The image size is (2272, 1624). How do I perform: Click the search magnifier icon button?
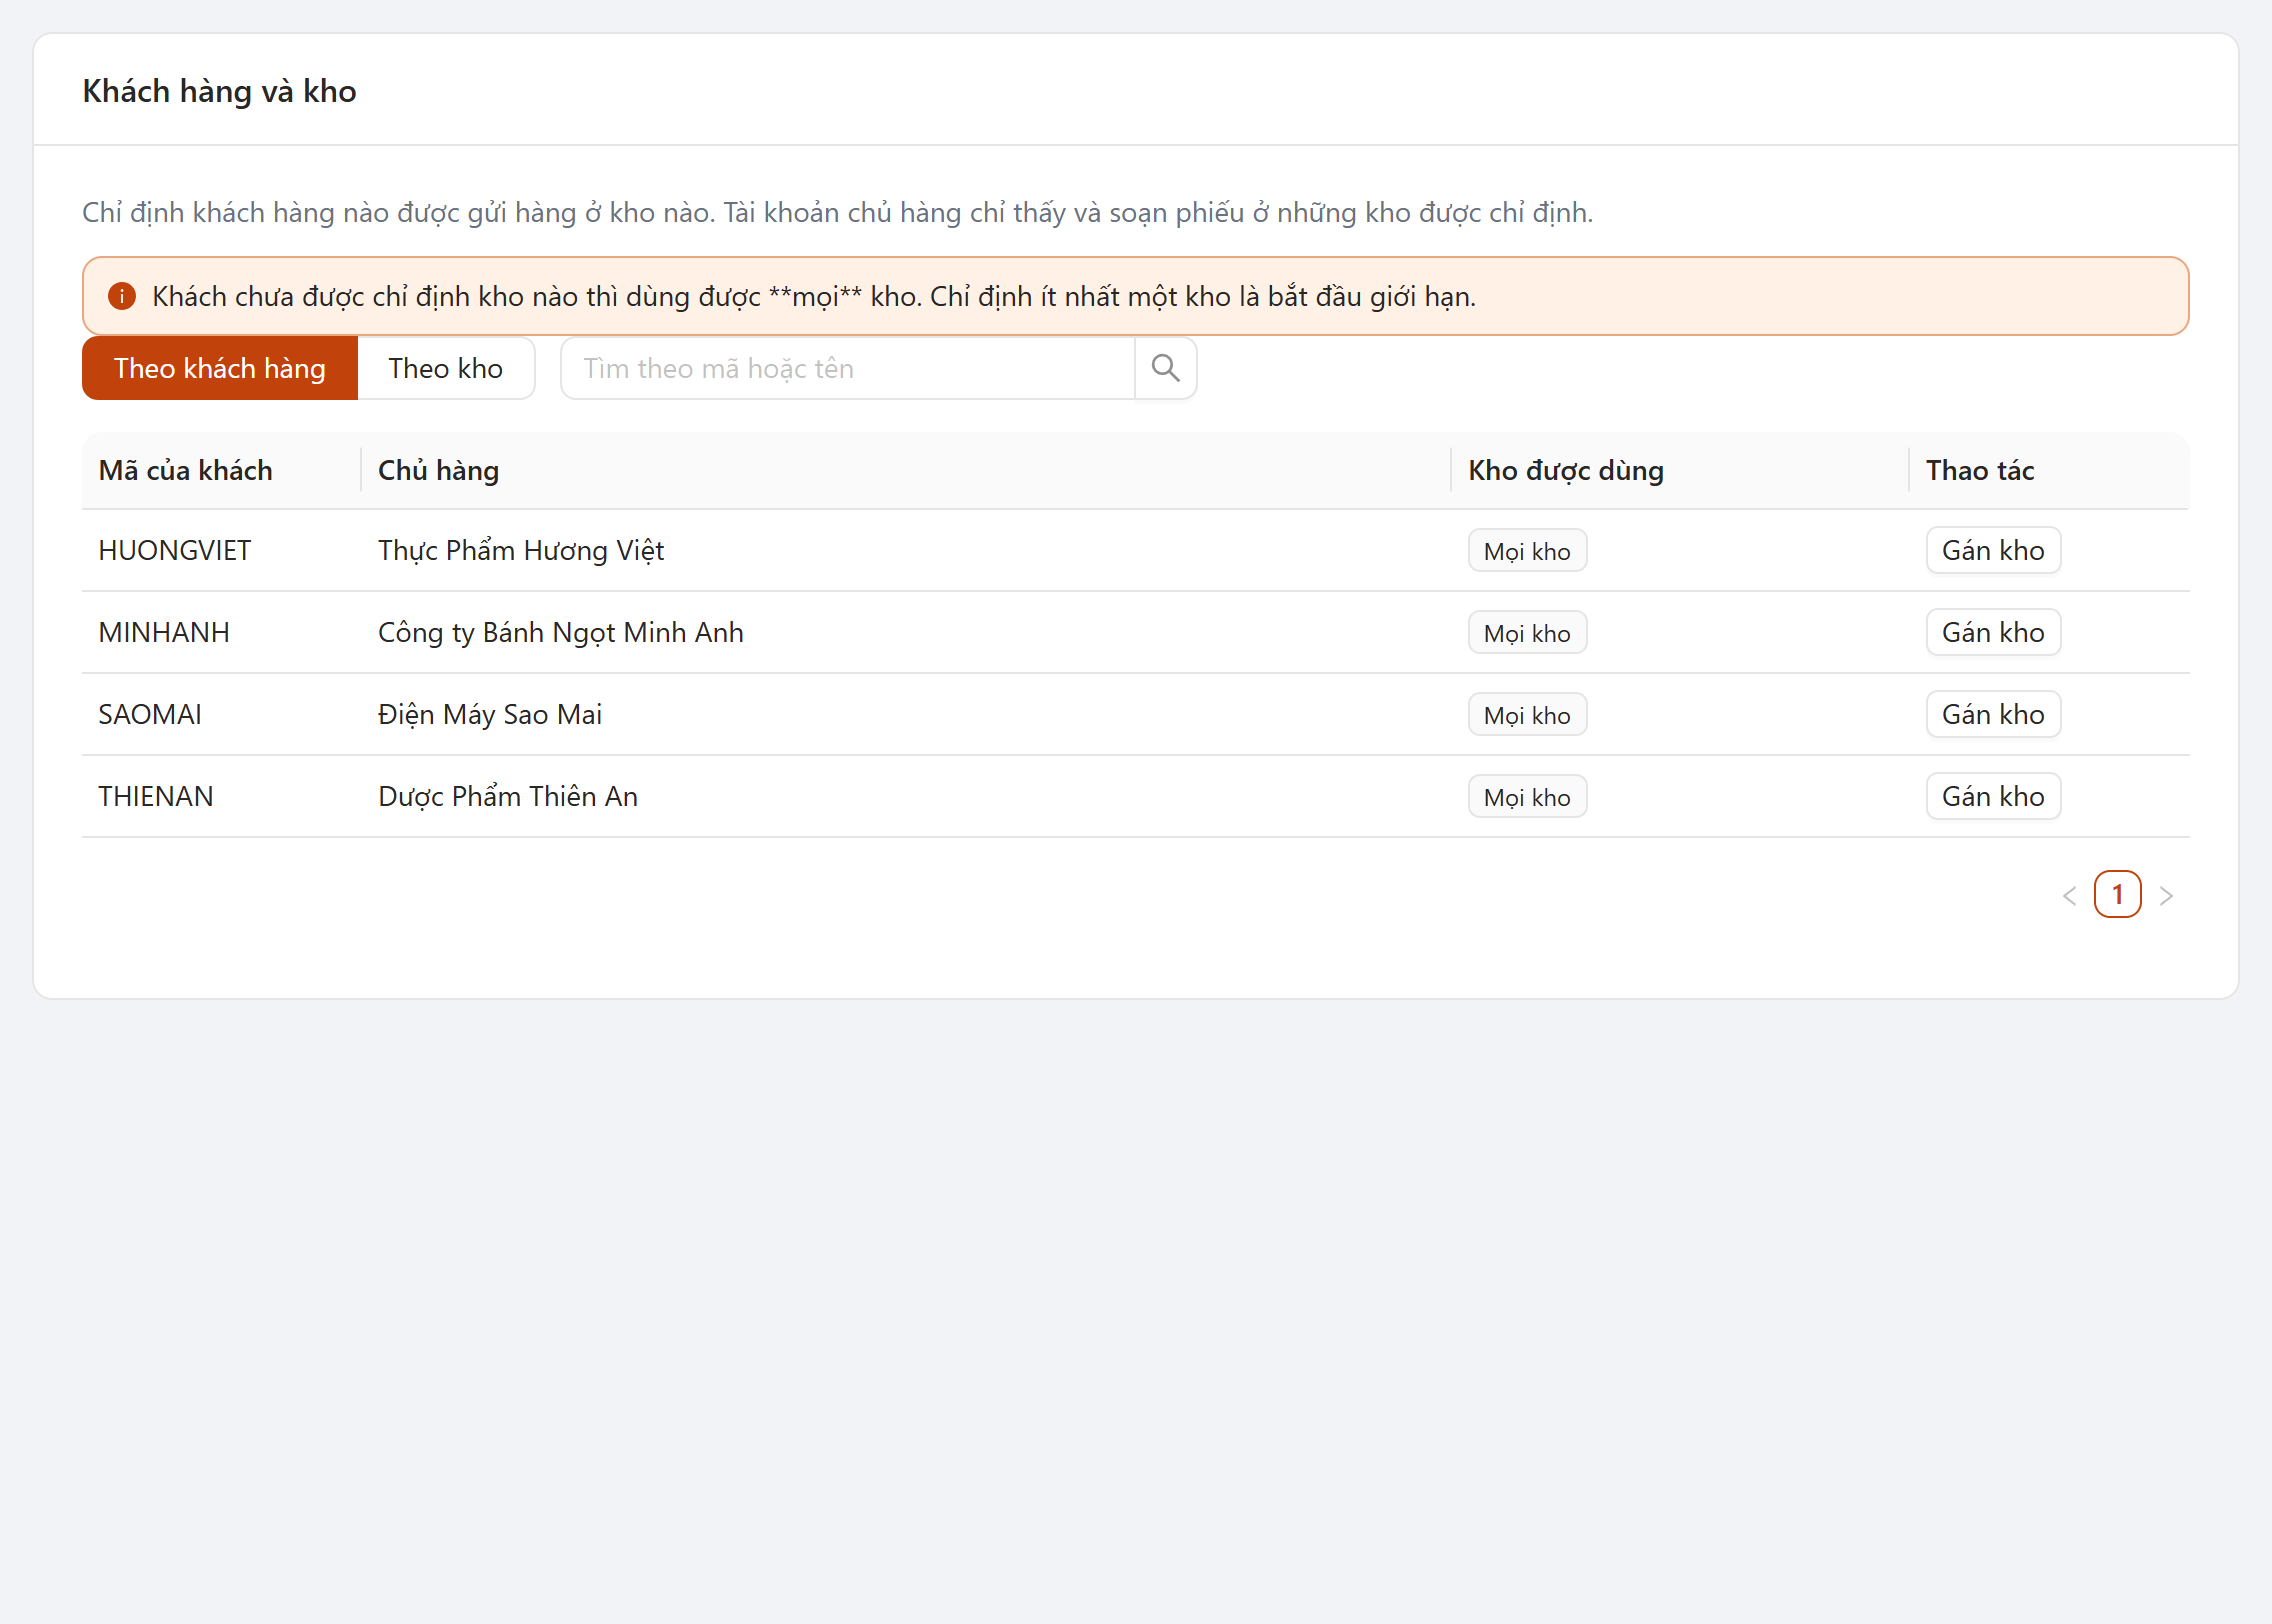coord(1165,368)
